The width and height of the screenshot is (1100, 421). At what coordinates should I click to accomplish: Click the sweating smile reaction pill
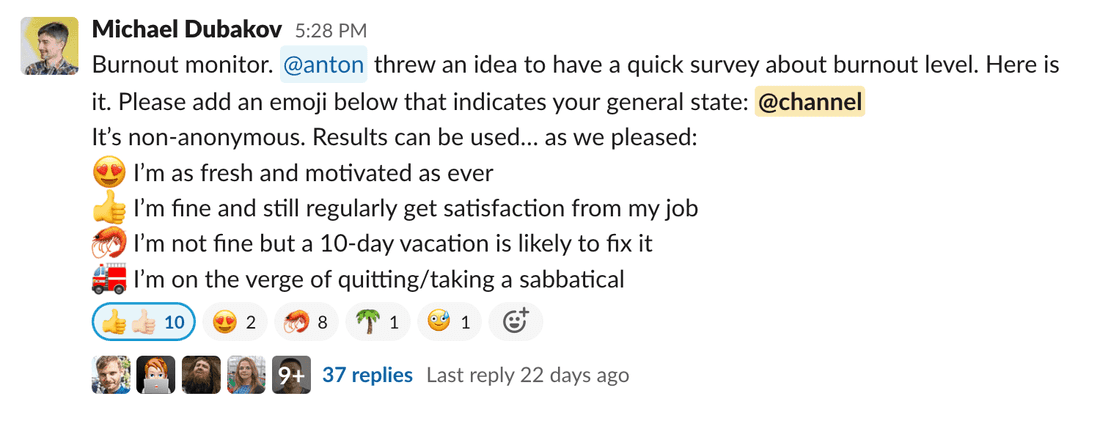[449, 322]
